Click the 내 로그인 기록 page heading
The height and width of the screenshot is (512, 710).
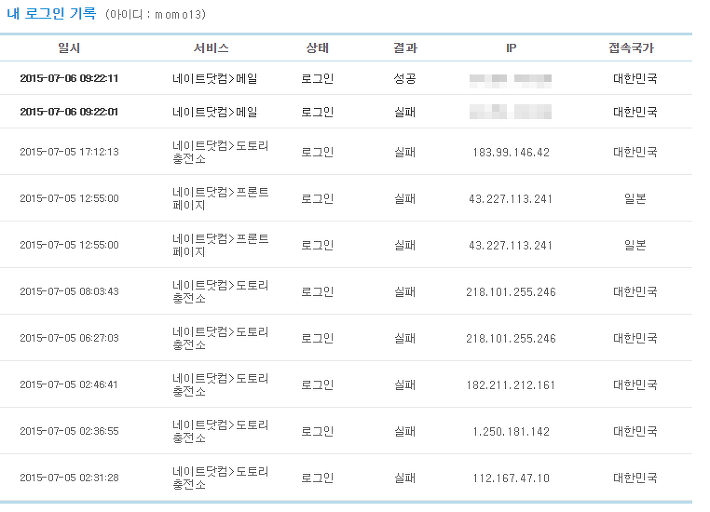51,14
